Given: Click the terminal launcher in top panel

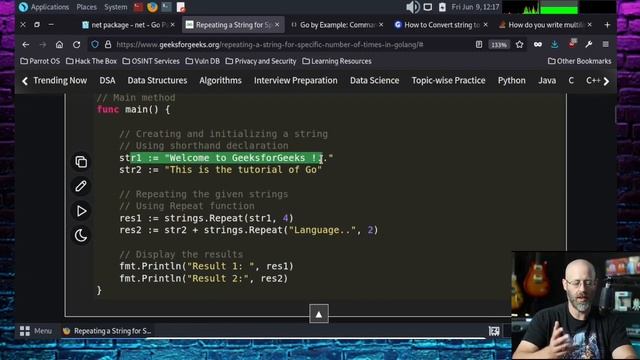Looking at the screenshot, I should tap(166, 7).
